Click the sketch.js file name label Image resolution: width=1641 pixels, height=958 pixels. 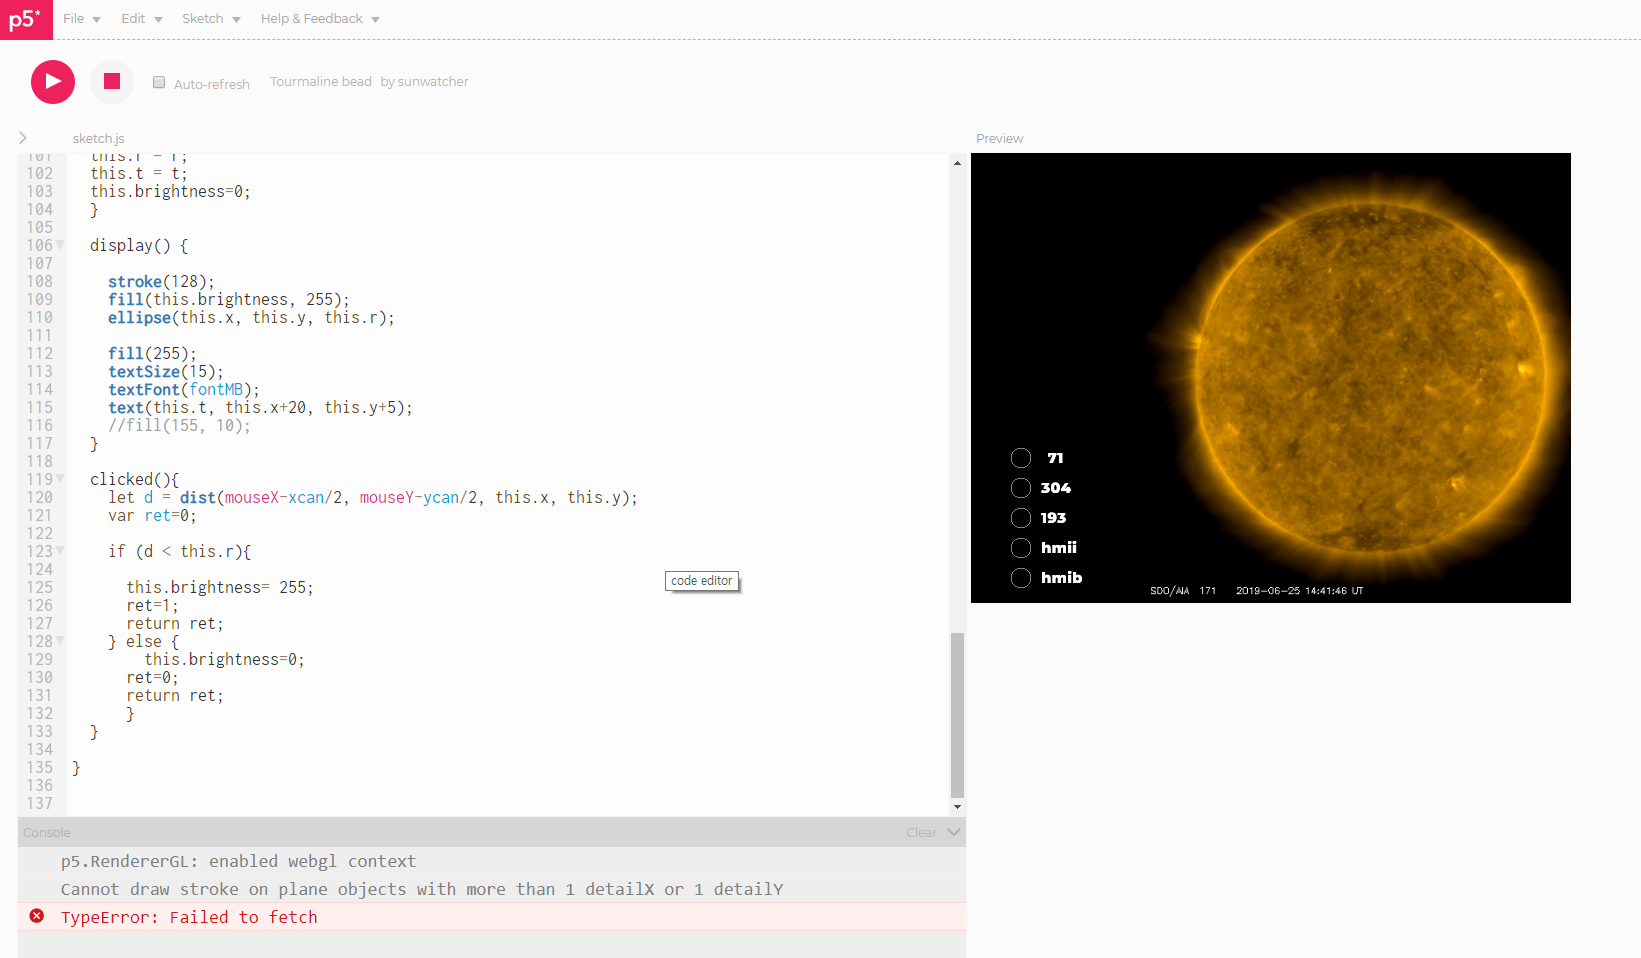pyautogui.click(x=99, y=138)
